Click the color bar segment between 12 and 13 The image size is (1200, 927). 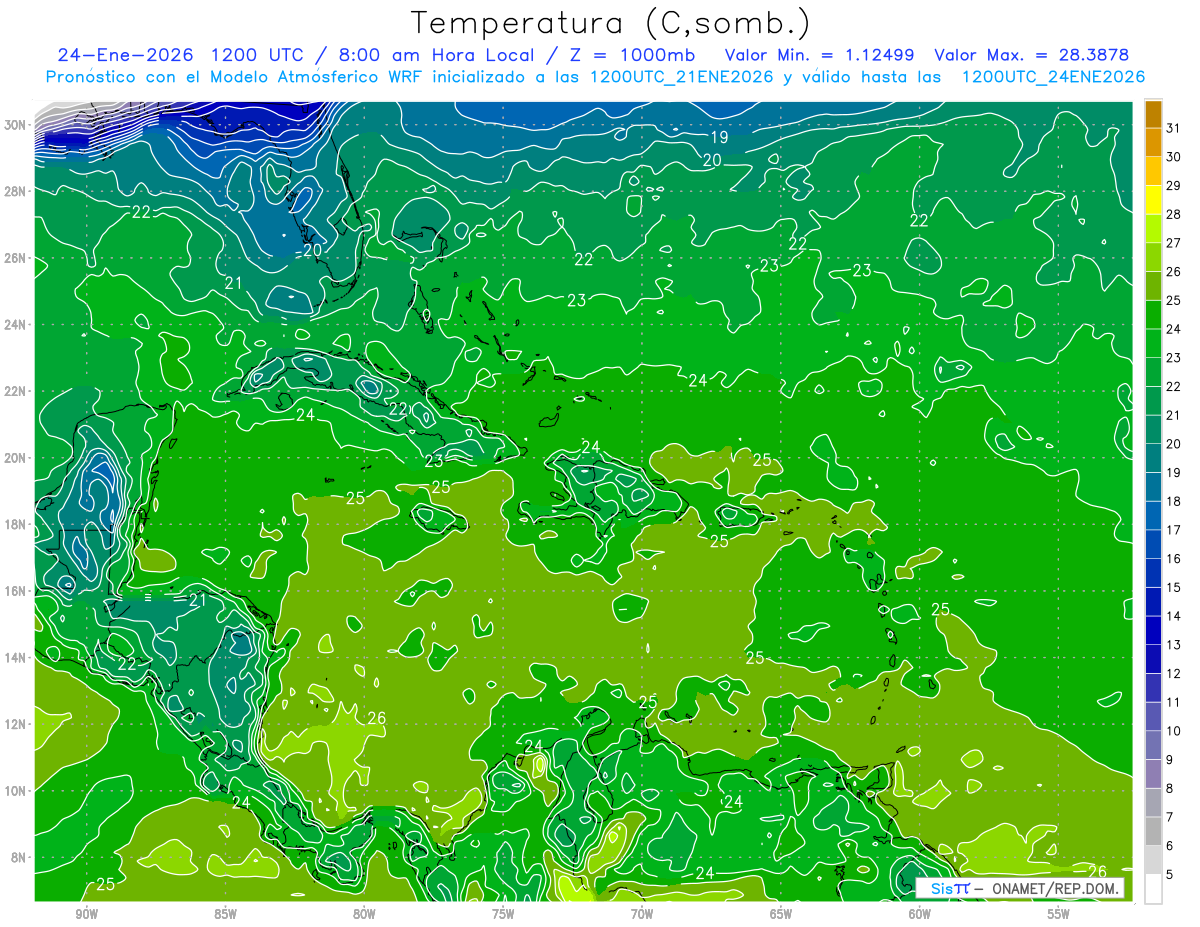pyautogui.click(x=1153, y=659)
